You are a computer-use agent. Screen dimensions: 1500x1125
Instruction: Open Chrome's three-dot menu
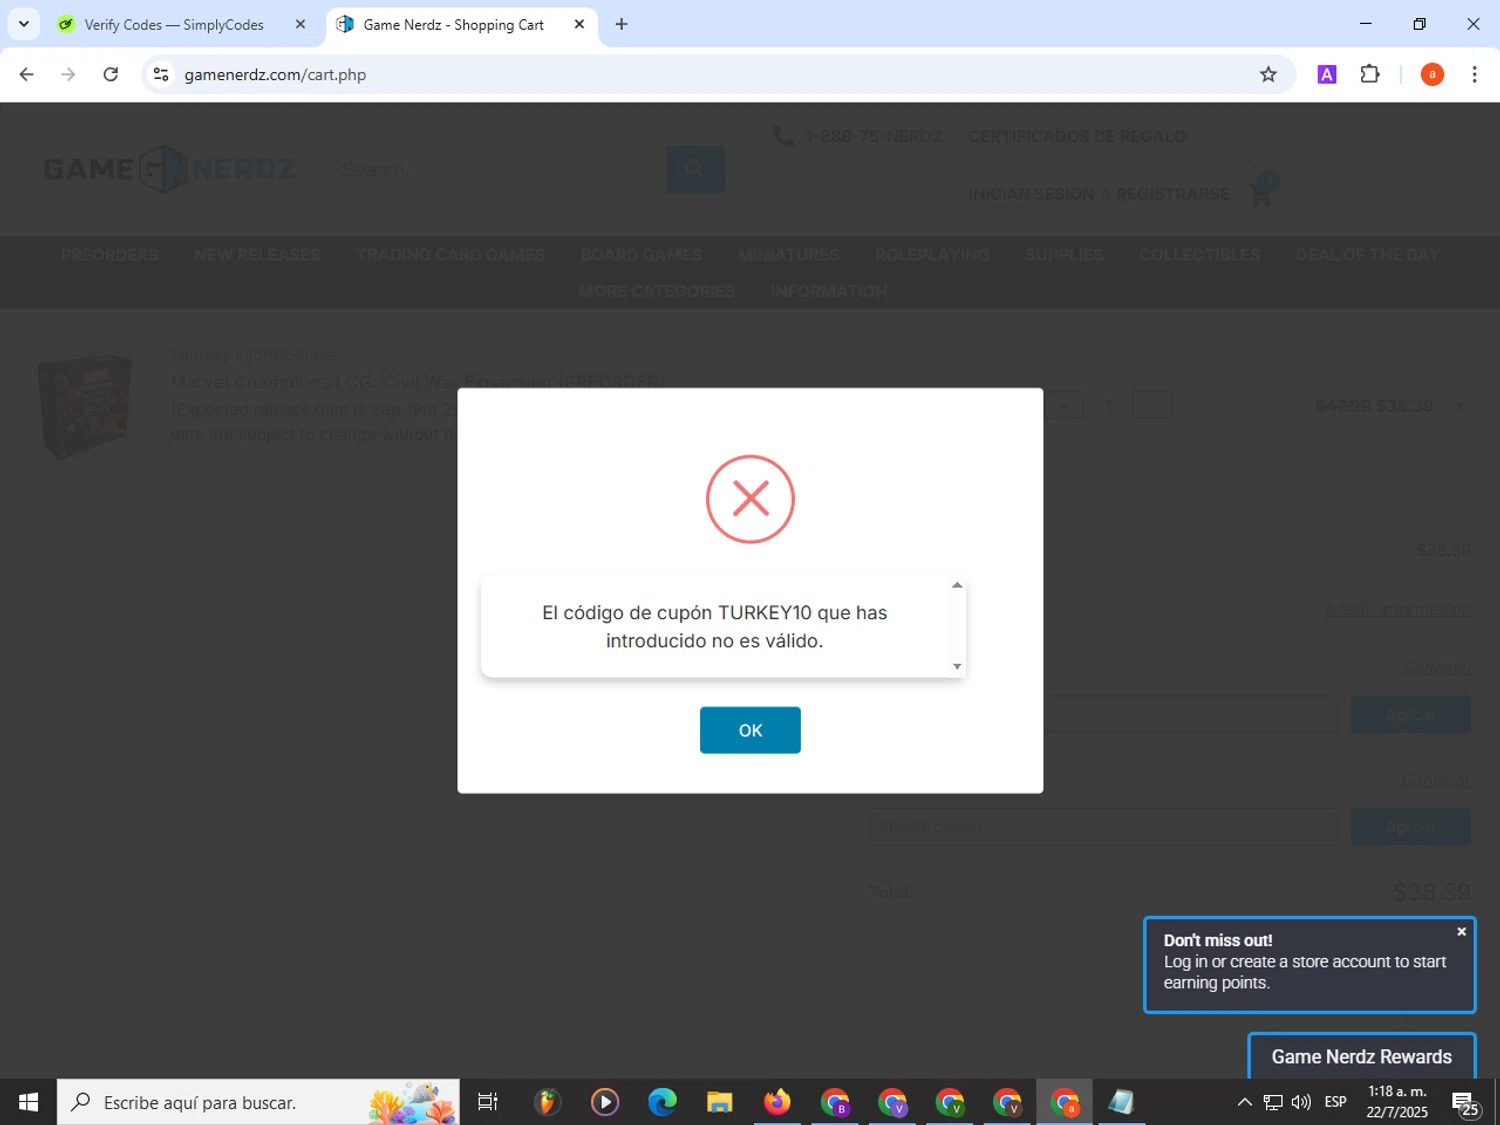click(1474, 74)
